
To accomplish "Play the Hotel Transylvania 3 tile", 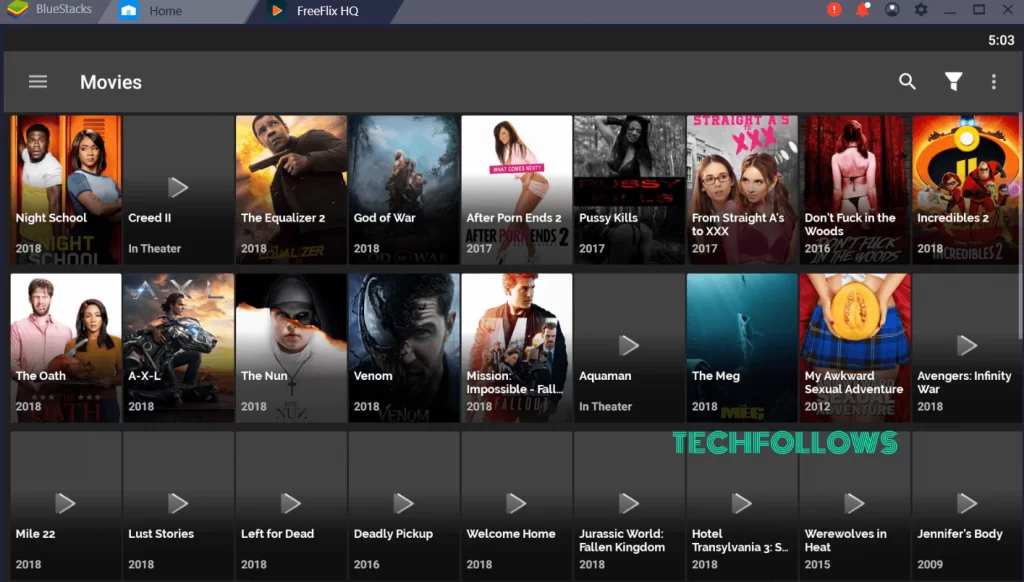I will pyautogui.click(x=742, y=506).
